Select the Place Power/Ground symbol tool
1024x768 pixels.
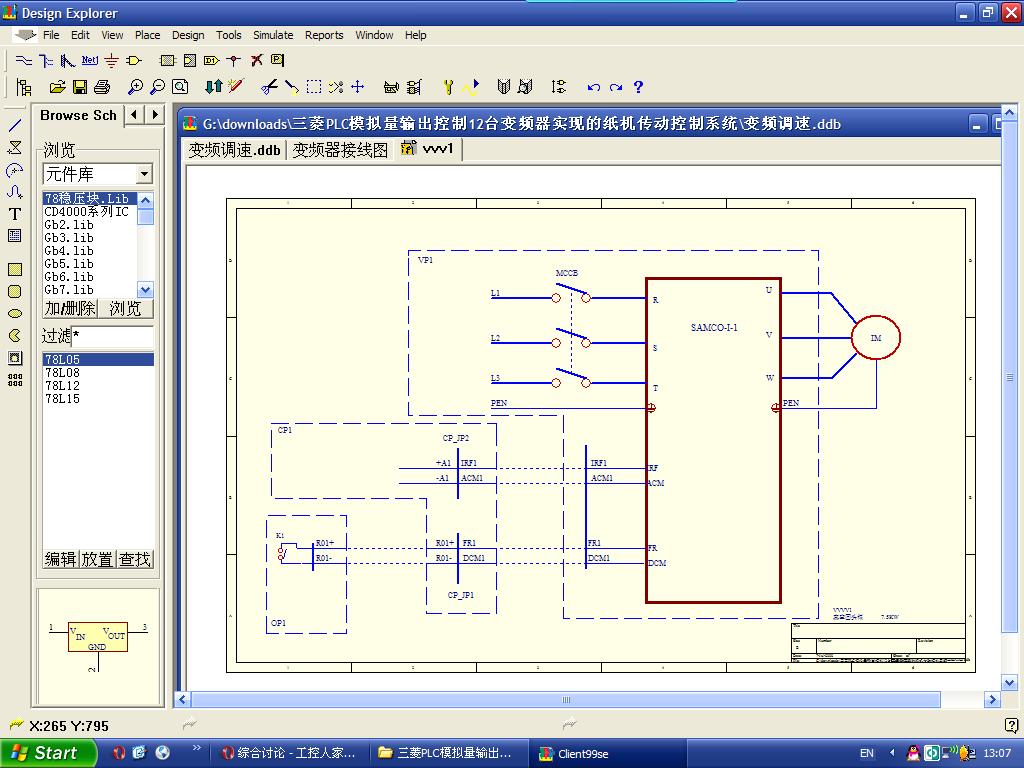click(x=112, y=60)
